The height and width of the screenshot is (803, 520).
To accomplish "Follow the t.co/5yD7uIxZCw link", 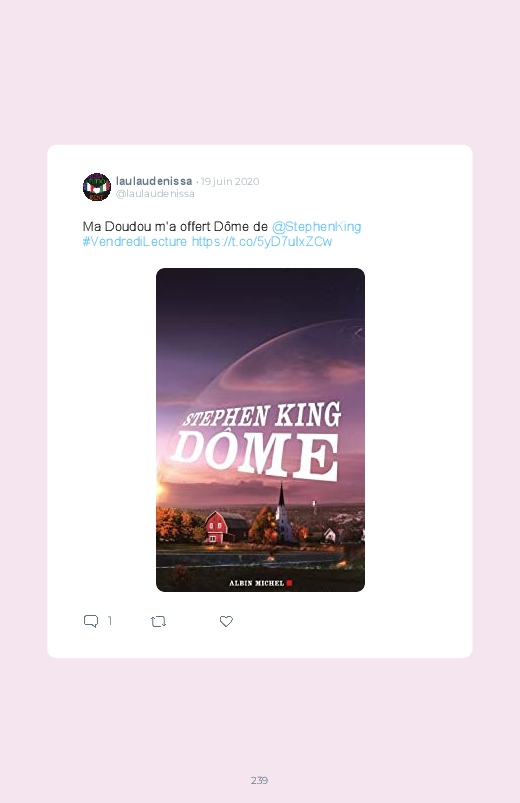I will coord(262,241).
